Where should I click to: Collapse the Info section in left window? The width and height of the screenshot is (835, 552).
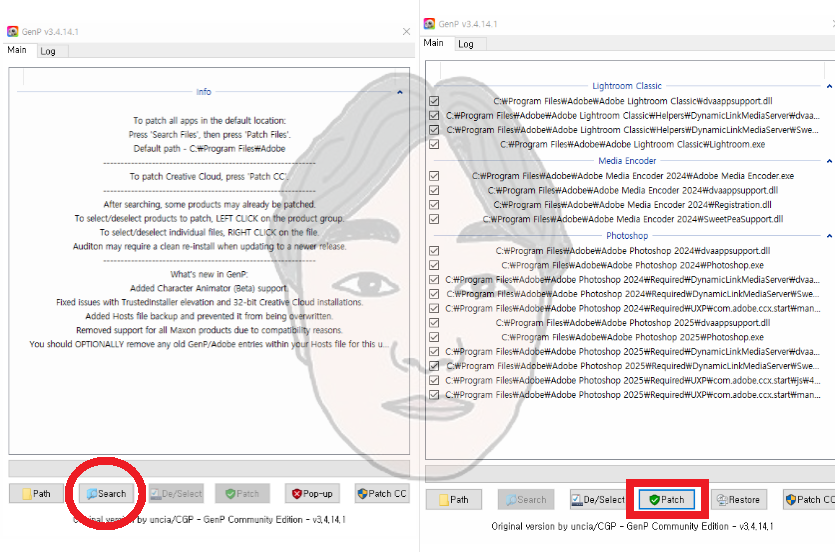[400, 92]
